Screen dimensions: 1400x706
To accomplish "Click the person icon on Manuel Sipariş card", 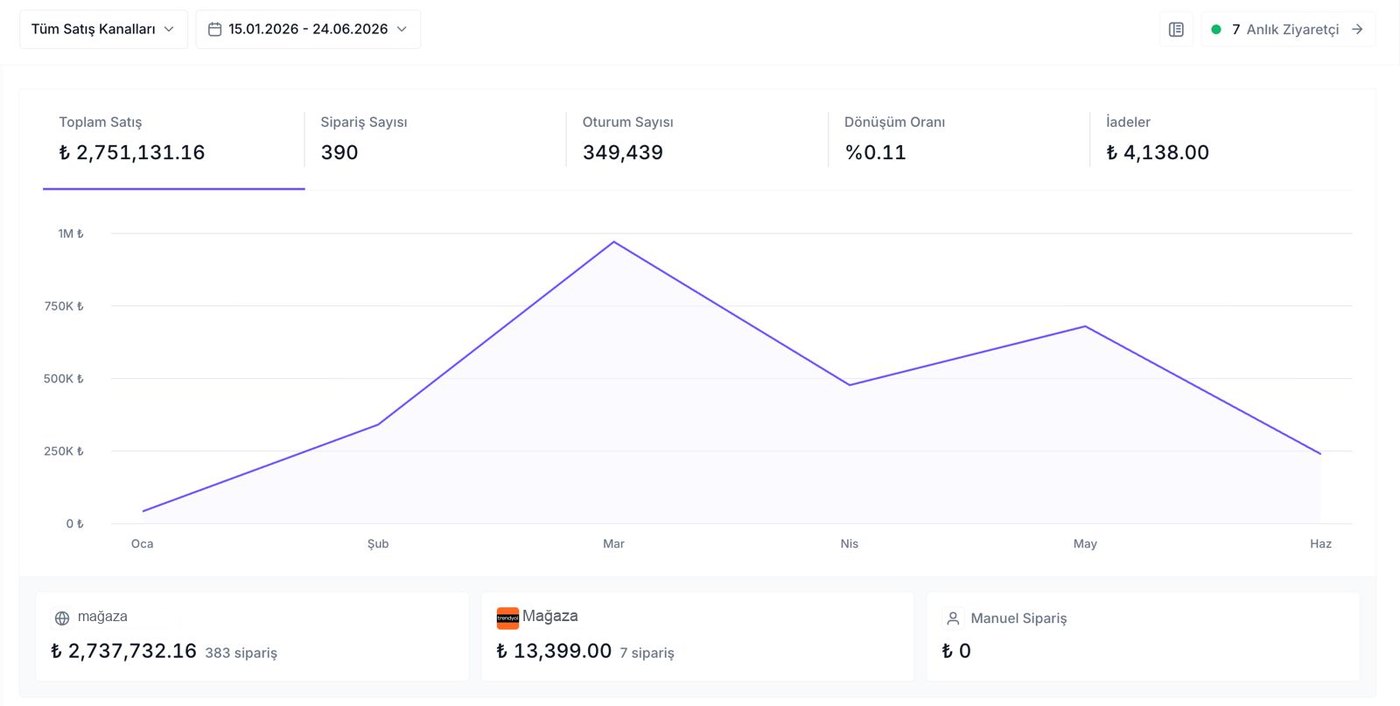I will tap(953, 618).
